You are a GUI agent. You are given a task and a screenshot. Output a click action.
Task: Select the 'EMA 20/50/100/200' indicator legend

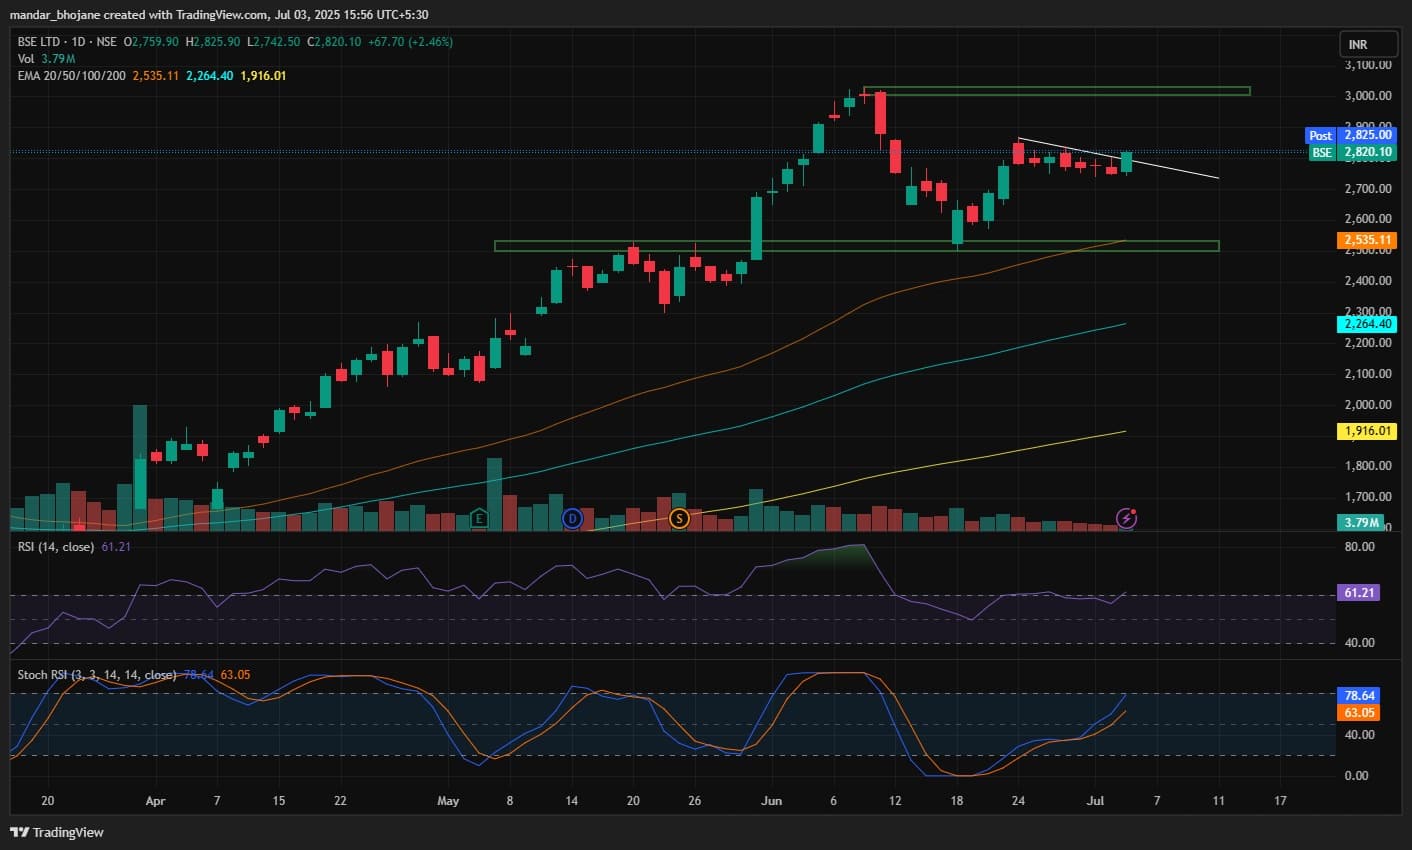pyautogui.click(x=72, y=76)
